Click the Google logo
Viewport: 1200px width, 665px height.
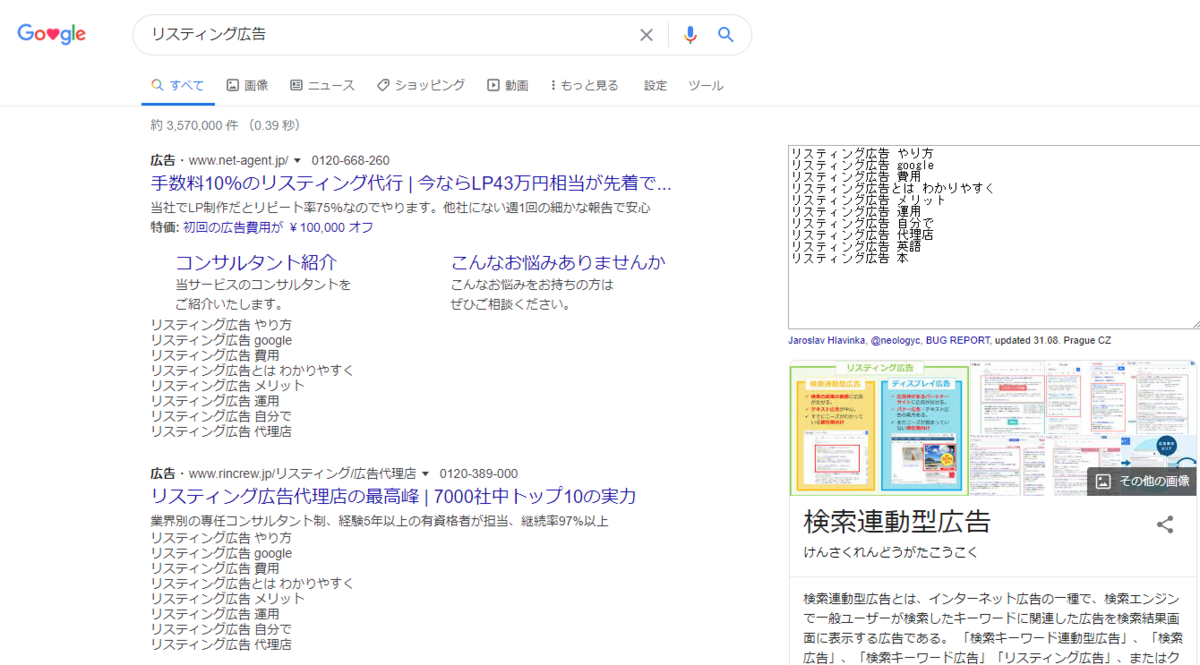pos(52,34)
